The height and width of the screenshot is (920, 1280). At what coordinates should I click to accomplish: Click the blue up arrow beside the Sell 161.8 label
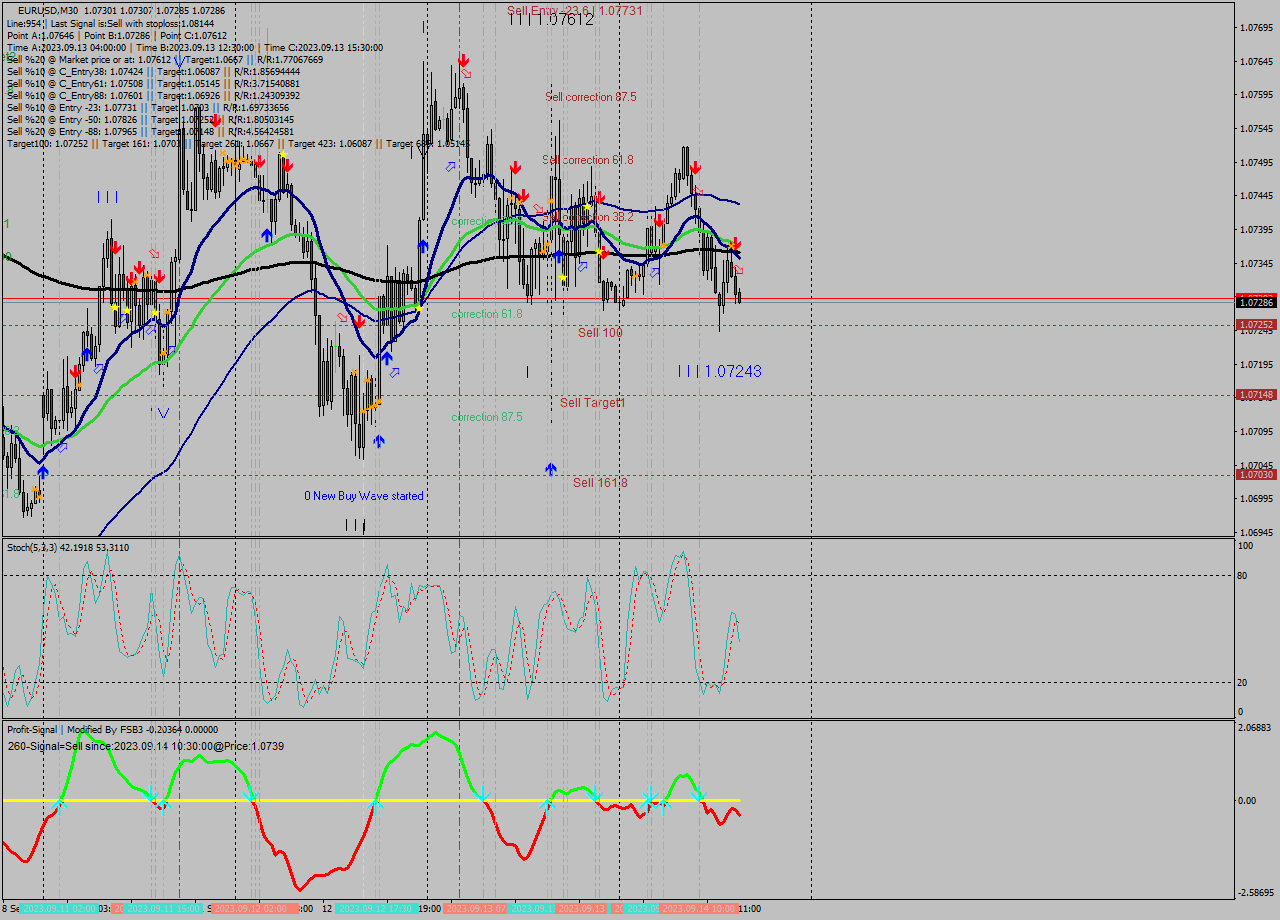tap(550, 468)
